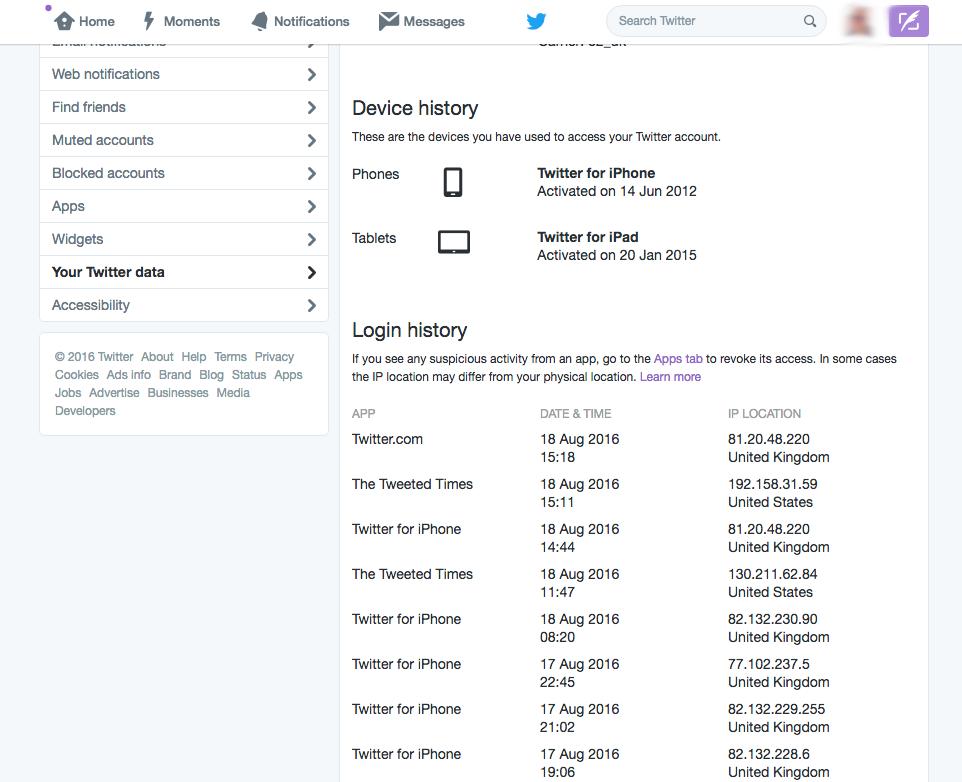Click the Notifications bell icon

pyautogui.click(x=260, y=21)
